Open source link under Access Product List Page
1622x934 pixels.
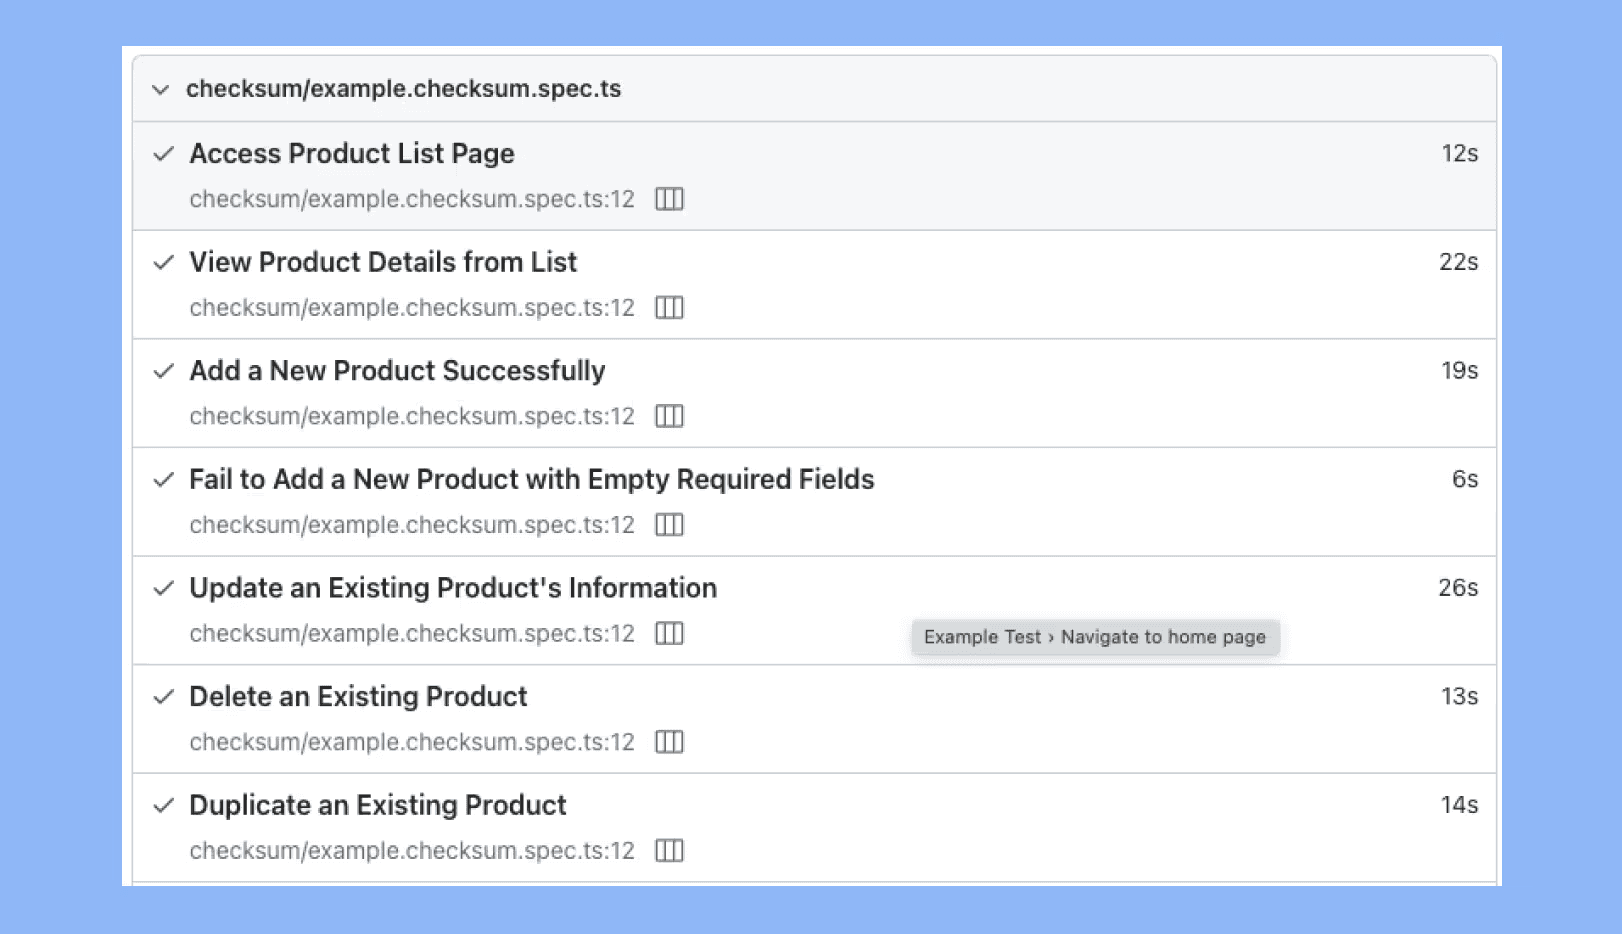pos(412,199)
